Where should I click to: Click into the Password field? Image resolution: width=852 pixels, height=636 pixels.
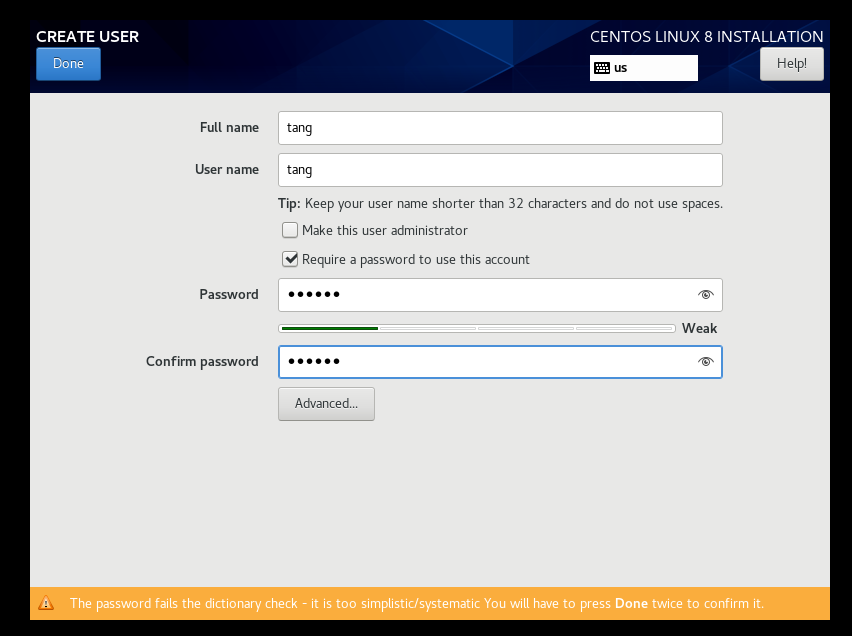click(x=500, y=295)
